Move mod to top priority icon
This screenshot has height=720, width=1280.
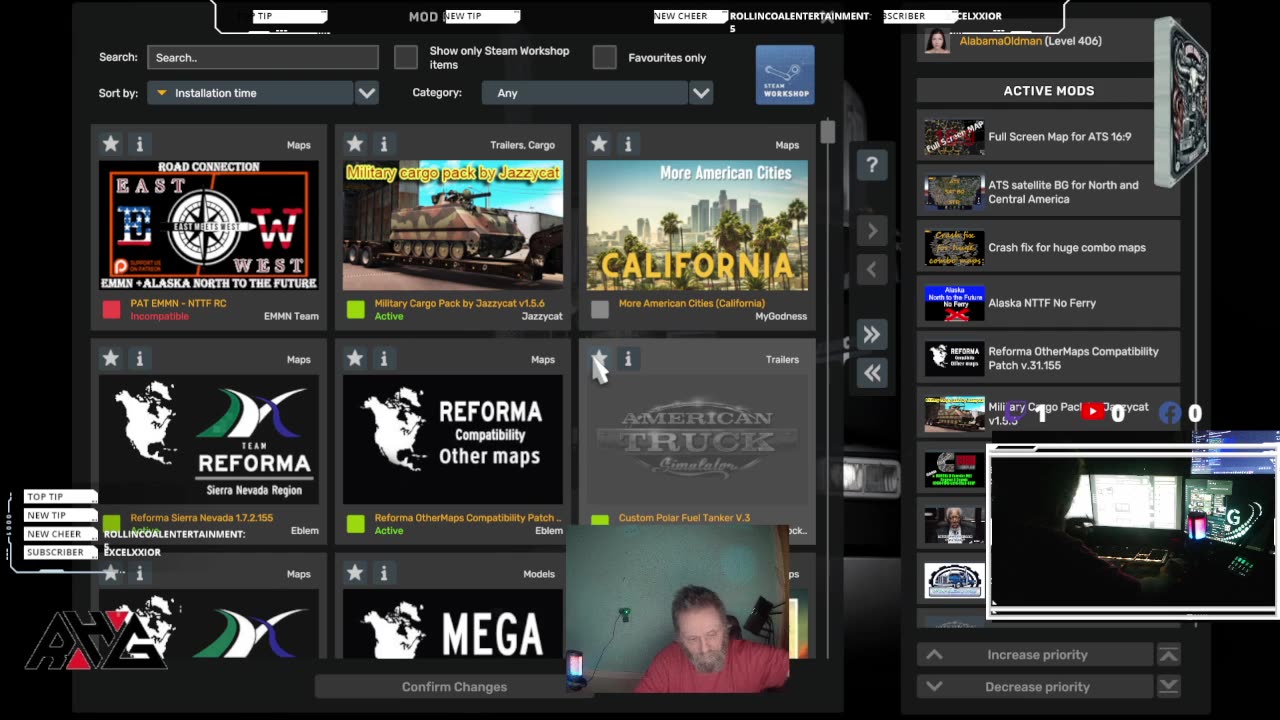tap(1168, 655)
